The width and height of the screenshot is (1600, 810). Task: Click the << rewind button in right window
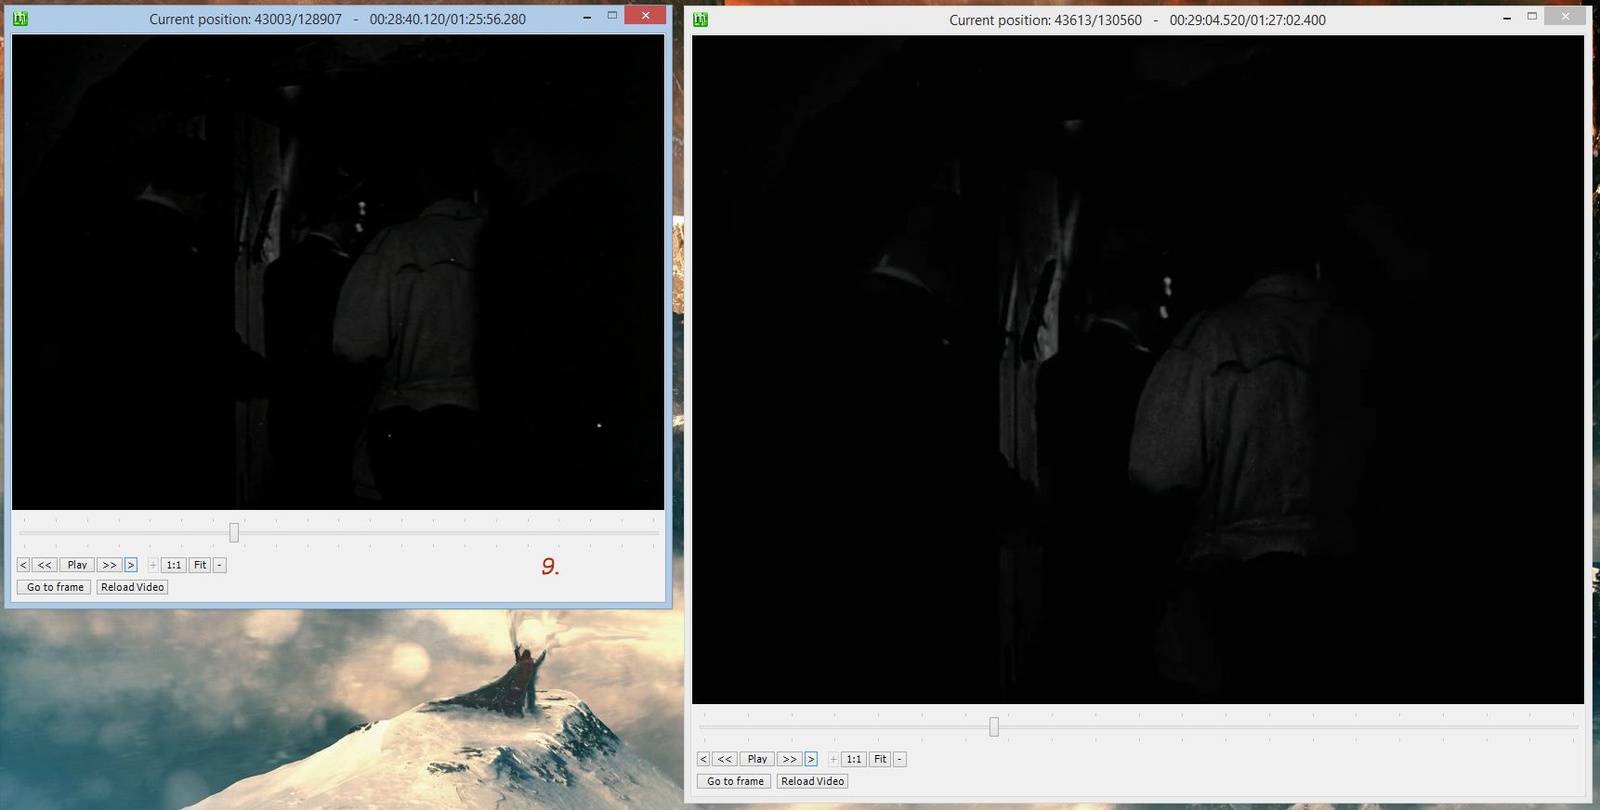point(725,759)
